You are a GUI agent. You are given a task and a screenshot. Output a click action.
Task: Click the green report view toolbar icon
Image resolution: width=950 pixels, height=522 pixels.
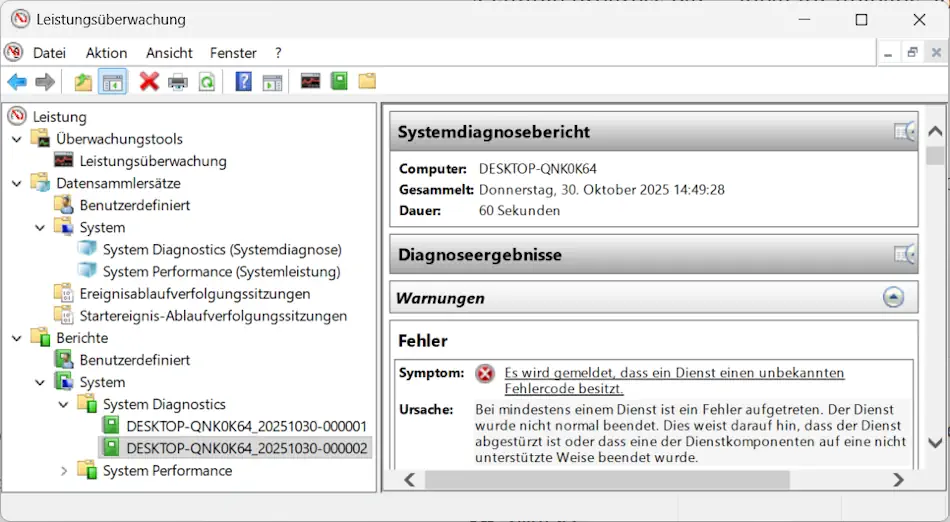coord(339,81)
